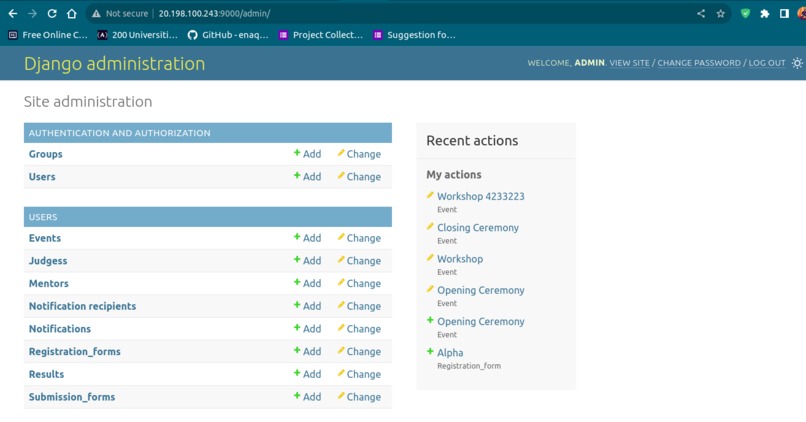Click the browser forward arrow

coord(32,14)
